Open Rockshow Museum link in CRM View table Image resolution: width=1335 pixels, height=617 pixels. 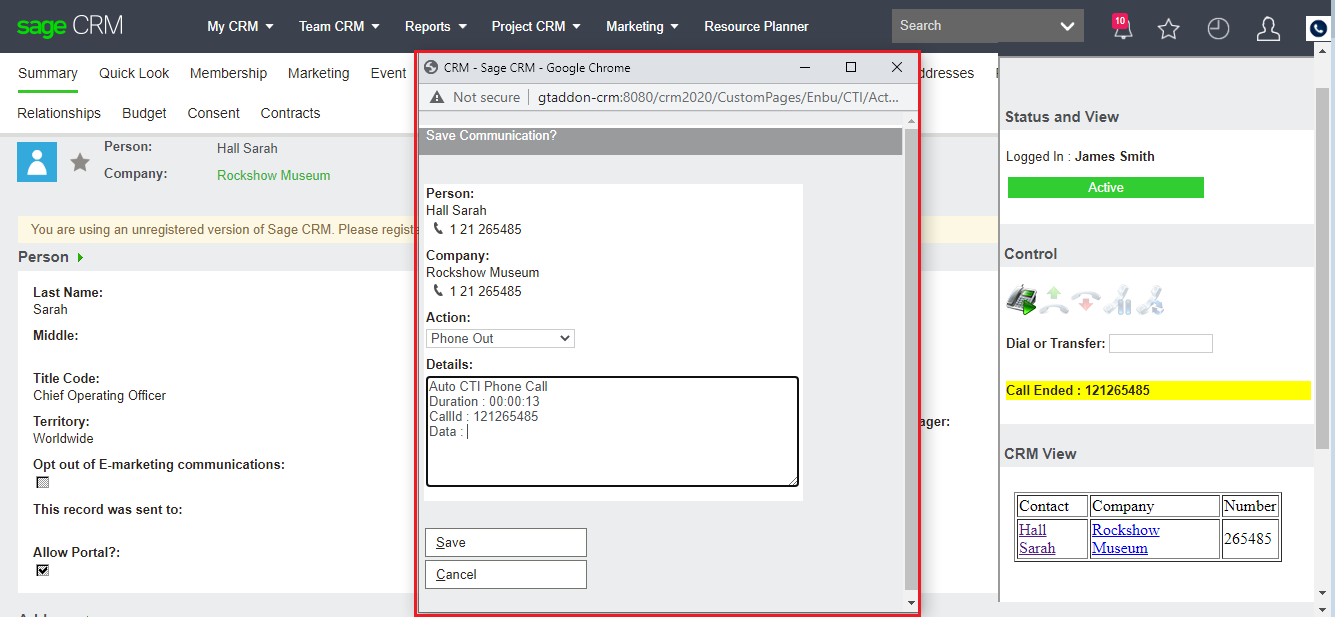[x=1125, y=539]
